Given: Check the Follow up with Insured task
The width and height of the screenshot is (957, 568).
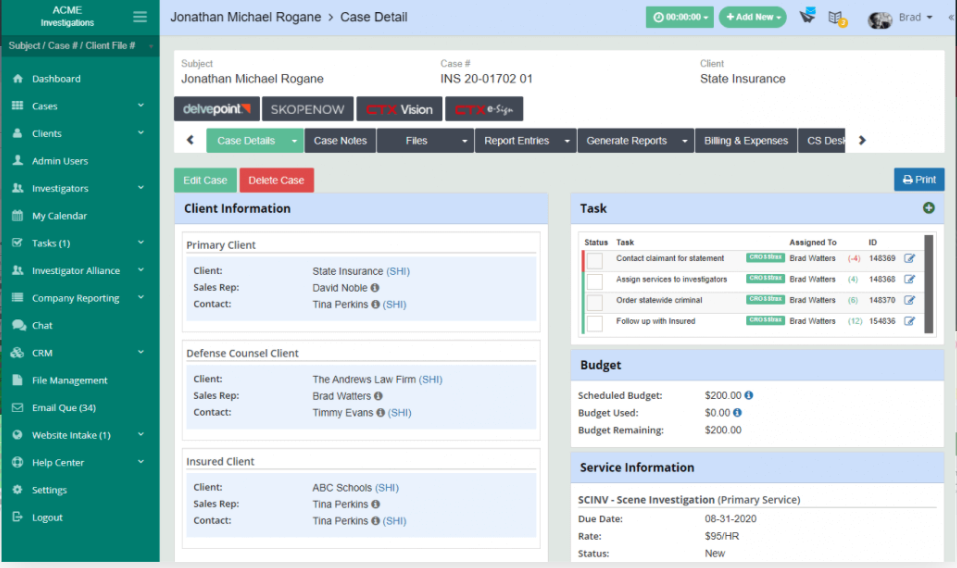Looking at the screenshot, I should (x=594, y=323).
